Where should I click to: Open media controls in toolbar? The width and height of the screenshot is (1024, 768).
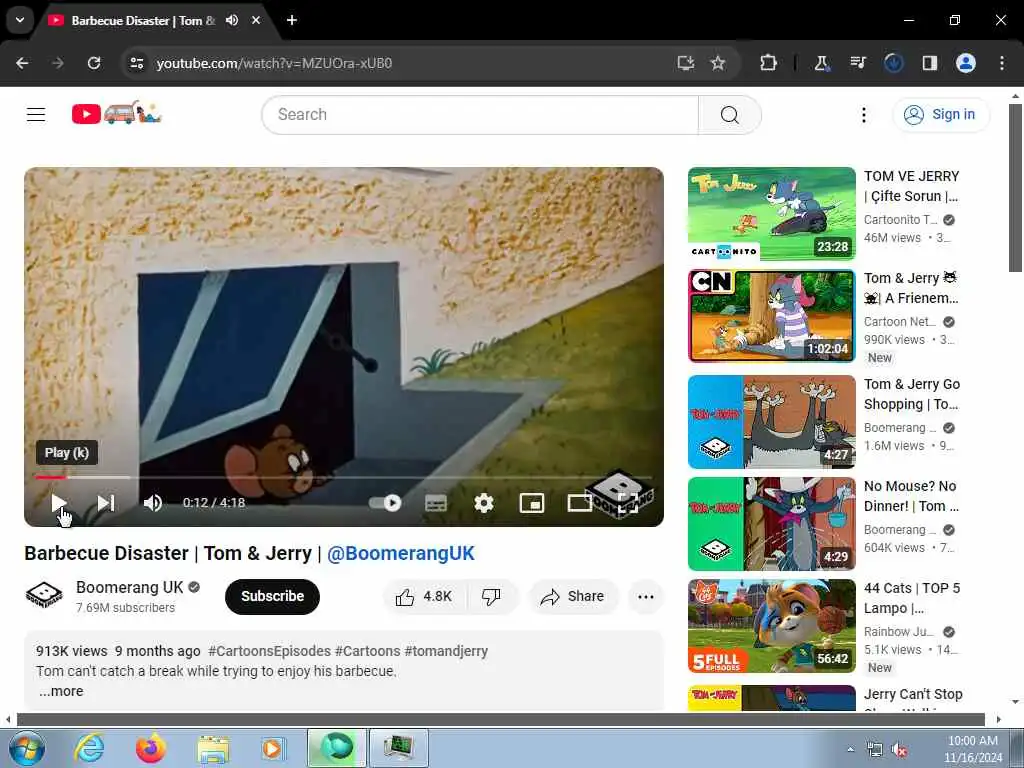[x=857, y=63]
